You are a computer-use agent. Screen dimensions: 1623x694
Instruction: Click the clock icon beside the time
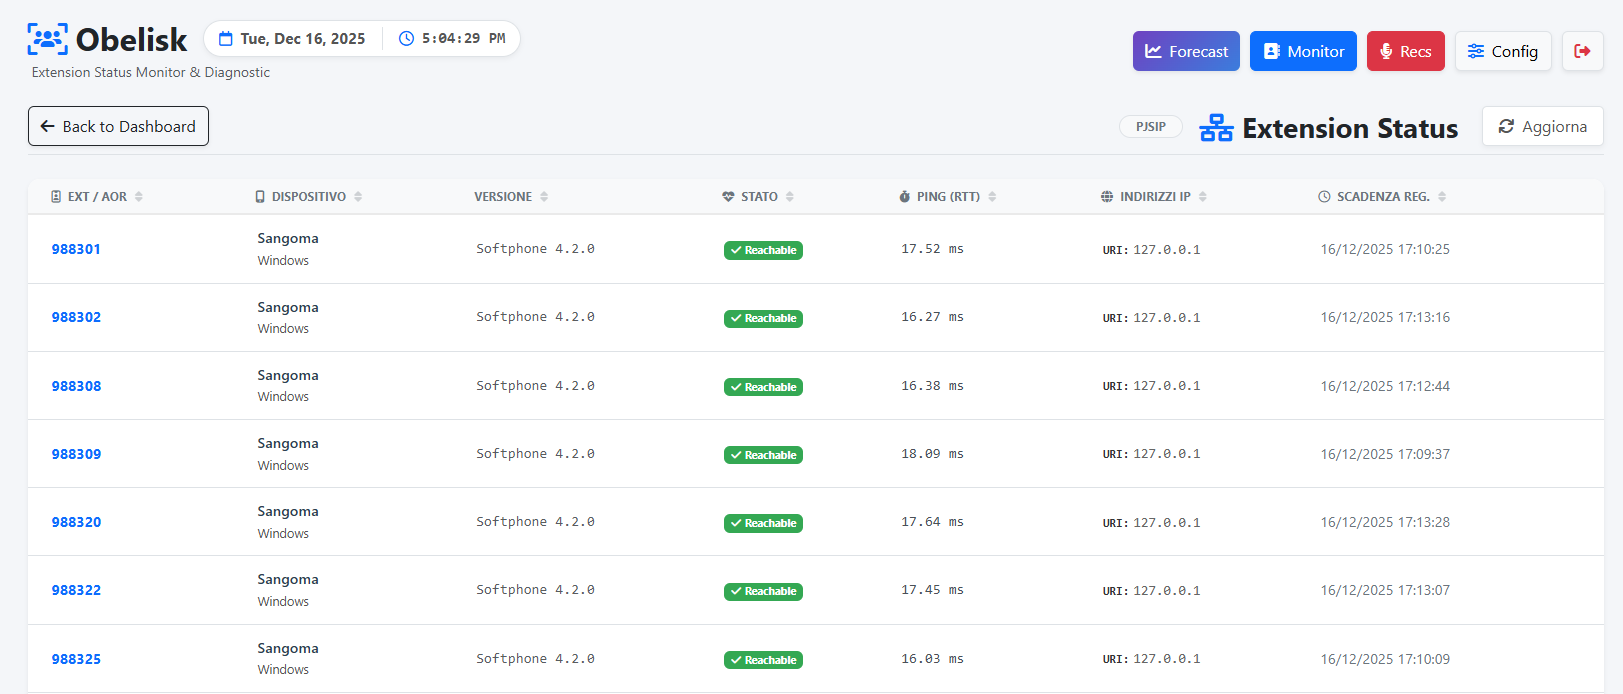(x=406, y=39)
